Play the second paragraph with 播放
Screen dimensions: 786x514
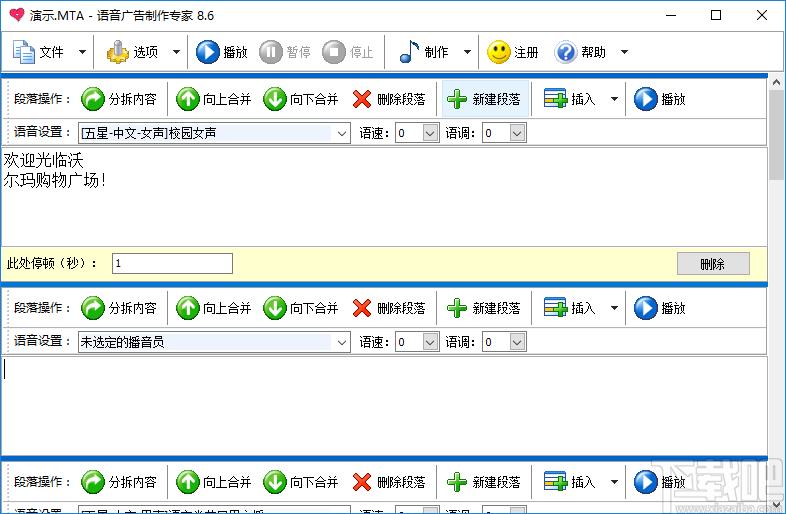click(660, 308)
